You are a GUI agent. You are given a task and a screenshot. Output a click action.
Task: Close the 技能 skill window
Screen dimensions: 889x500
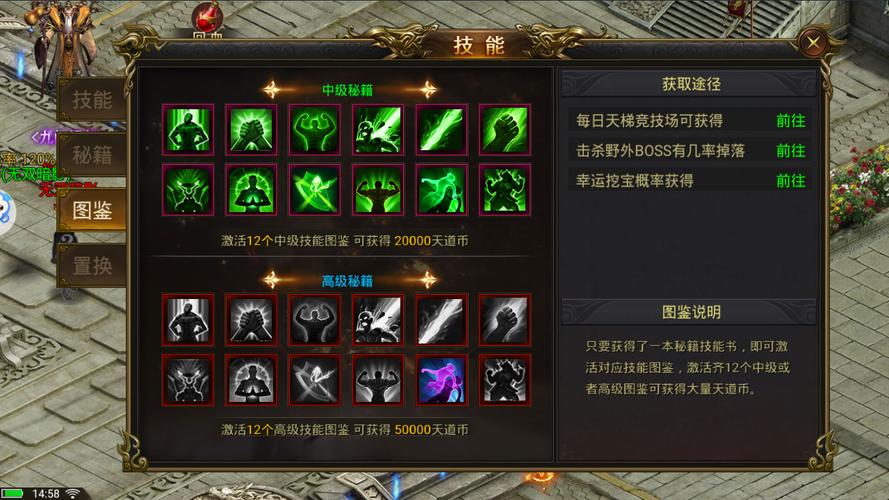[813, 43]
